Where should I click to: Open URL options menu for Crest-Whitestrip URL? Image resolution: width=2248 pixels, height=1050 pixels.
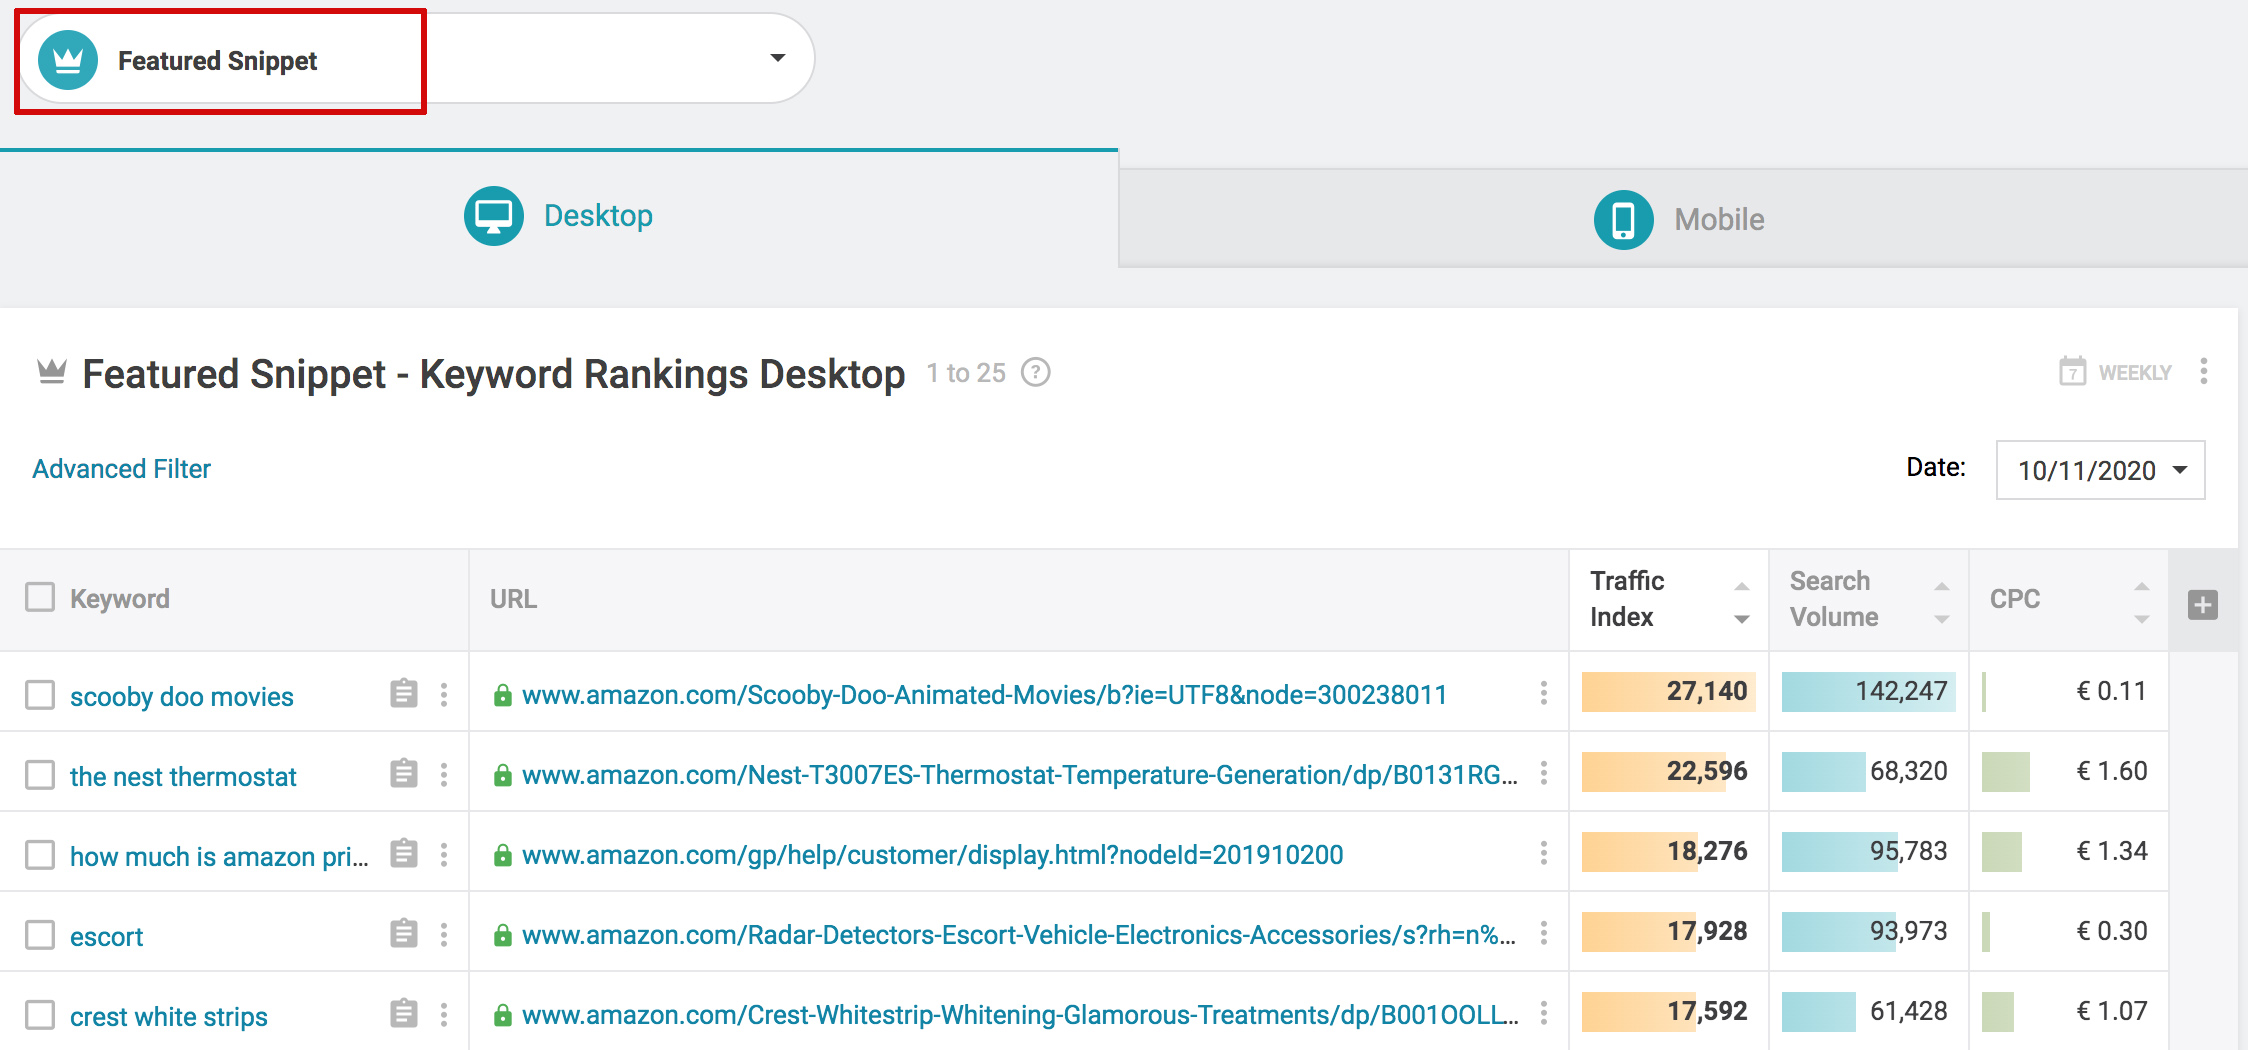(1544, 1013)
